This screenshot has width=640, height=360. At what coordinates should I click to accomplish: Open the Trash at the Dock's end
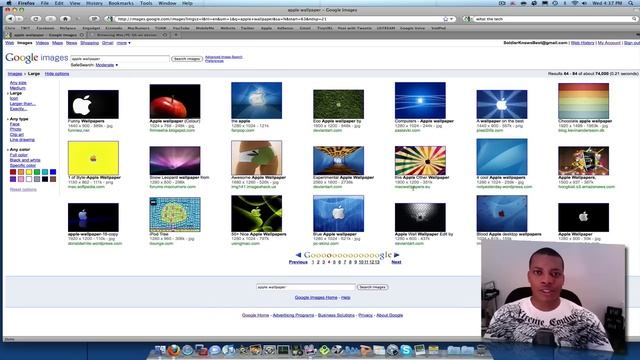pyautogui.click(x=482, y=350)
